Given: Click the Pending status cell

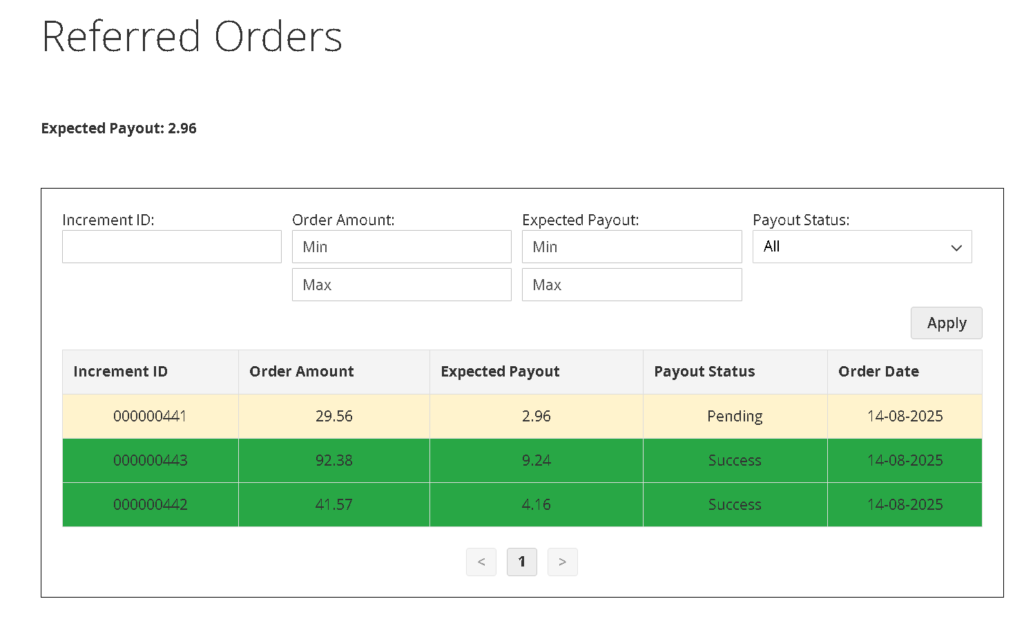Looking at the screenshot, I should point(735,416).
